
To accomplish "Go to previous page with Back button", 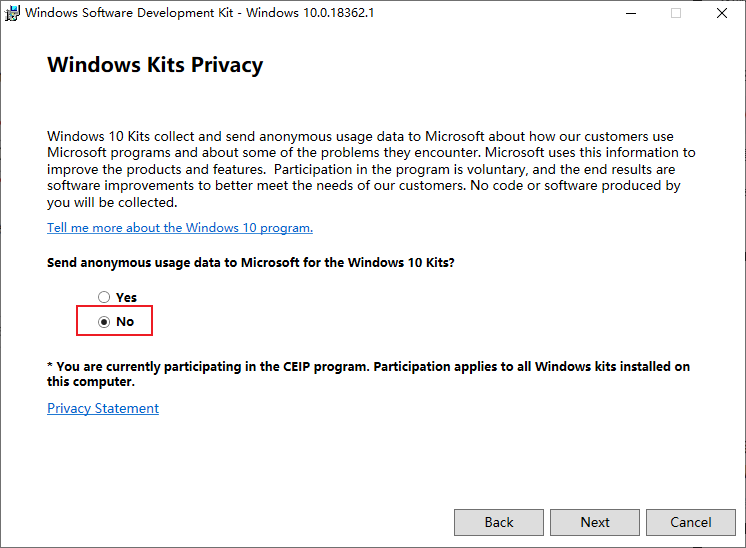I will pyautogui.click(x=499, y=522).
